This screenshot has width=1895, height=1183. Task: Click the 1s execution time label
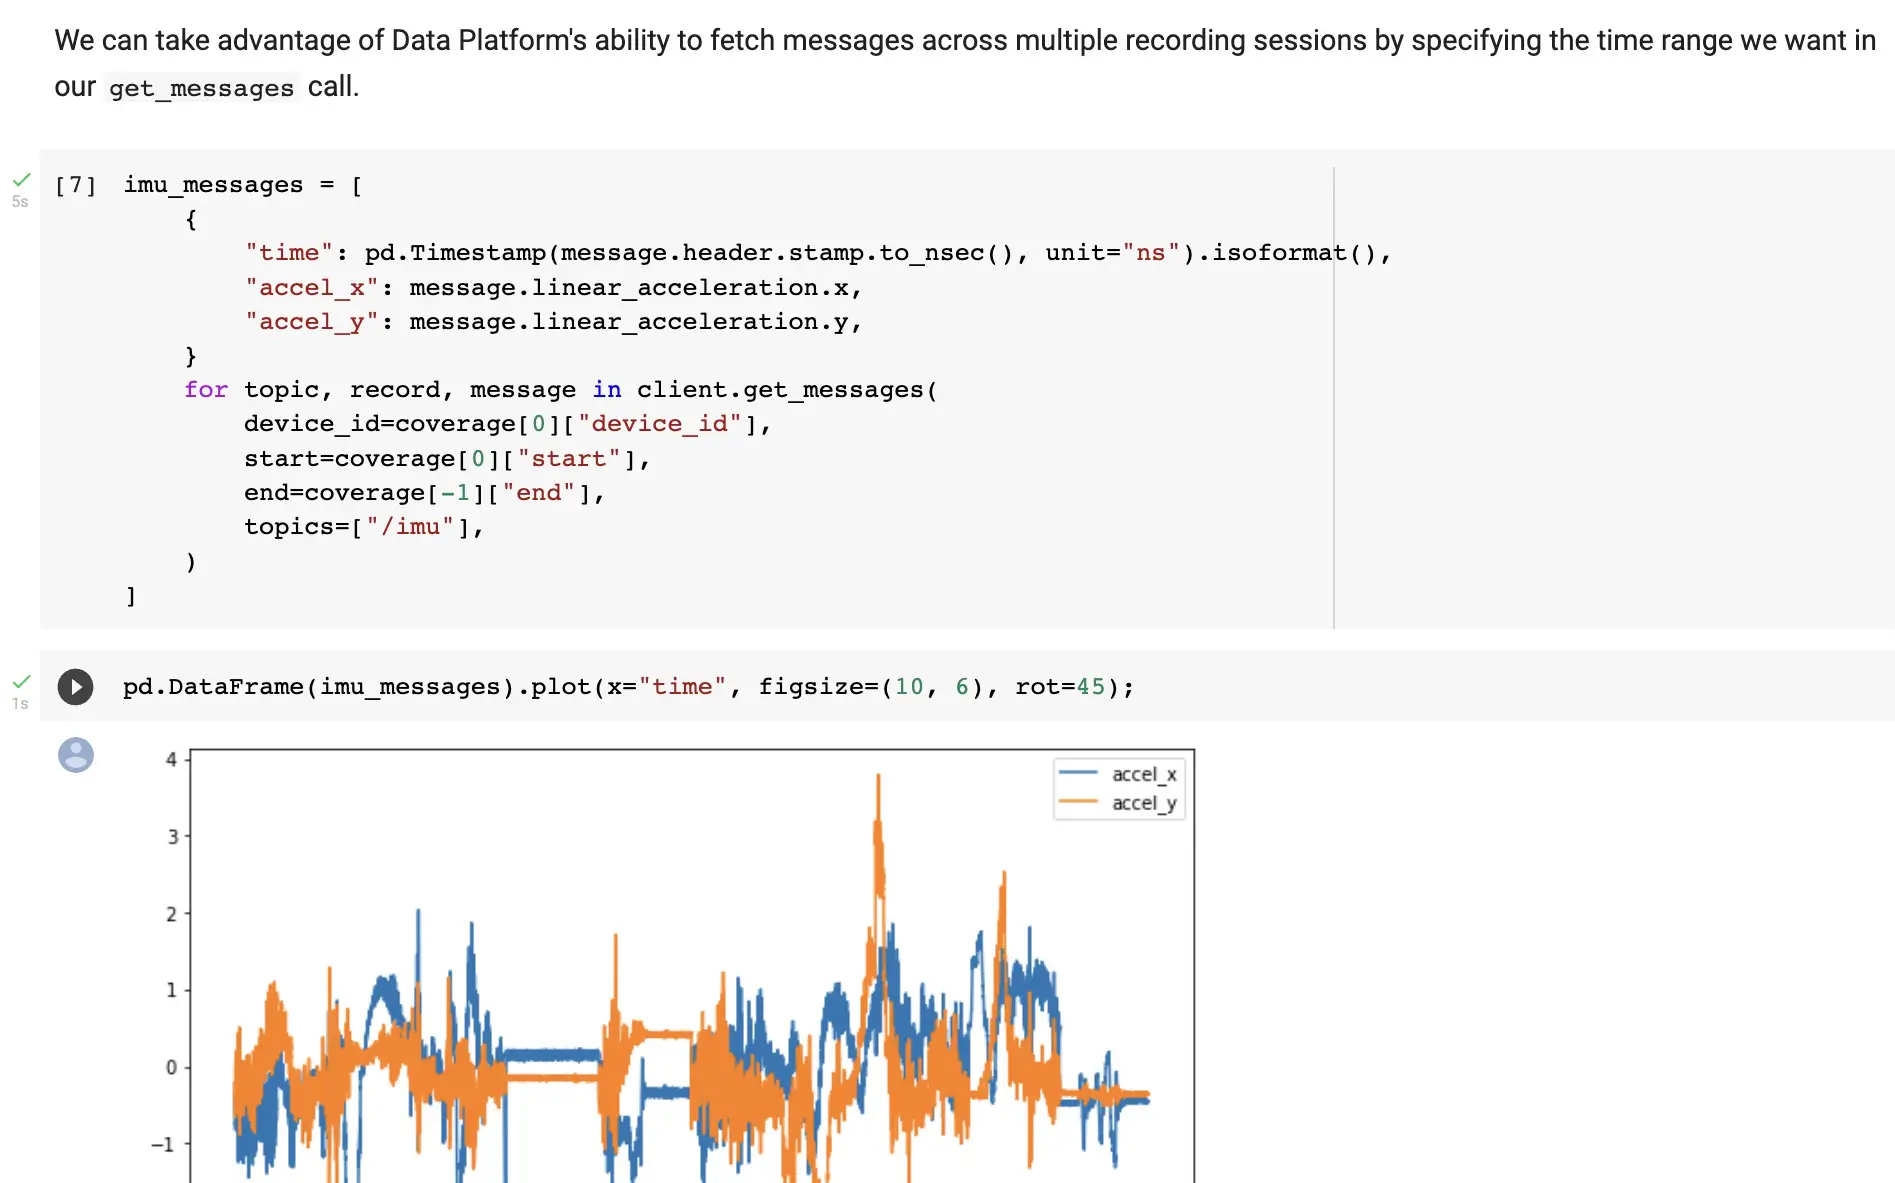[x=20, y=703]
